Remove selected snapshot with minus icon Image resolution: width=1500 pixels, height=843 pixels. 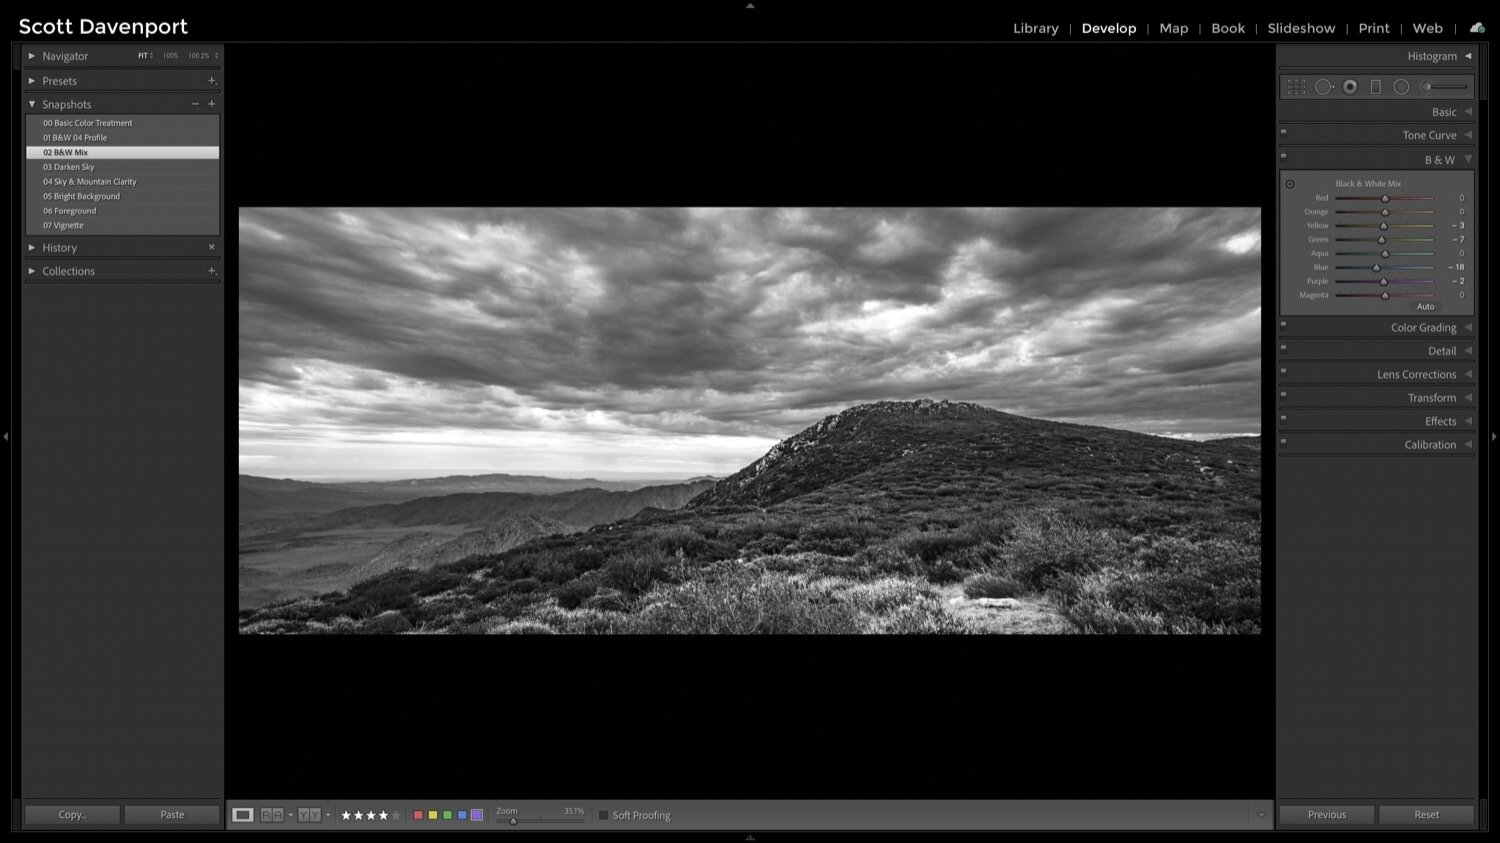[195, 104]
